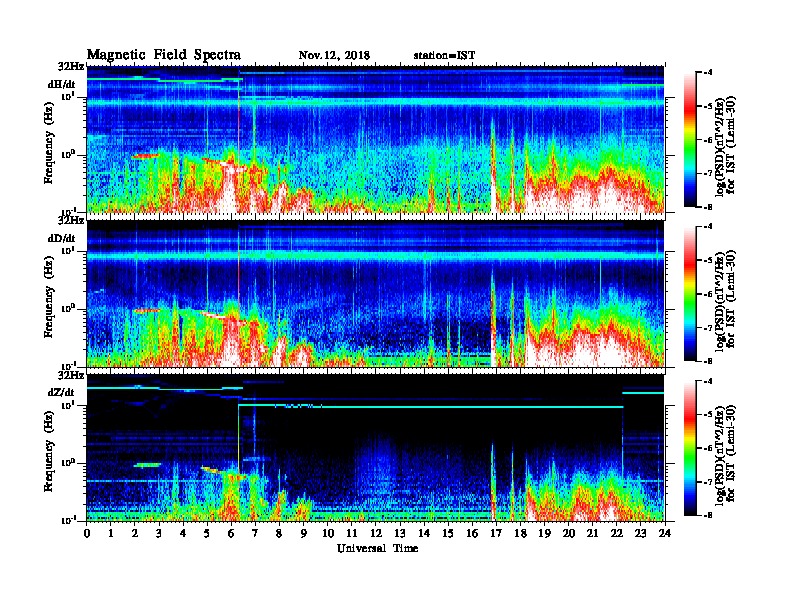Click the "Magnetic Field Spectra" title

tap(164, 55)
